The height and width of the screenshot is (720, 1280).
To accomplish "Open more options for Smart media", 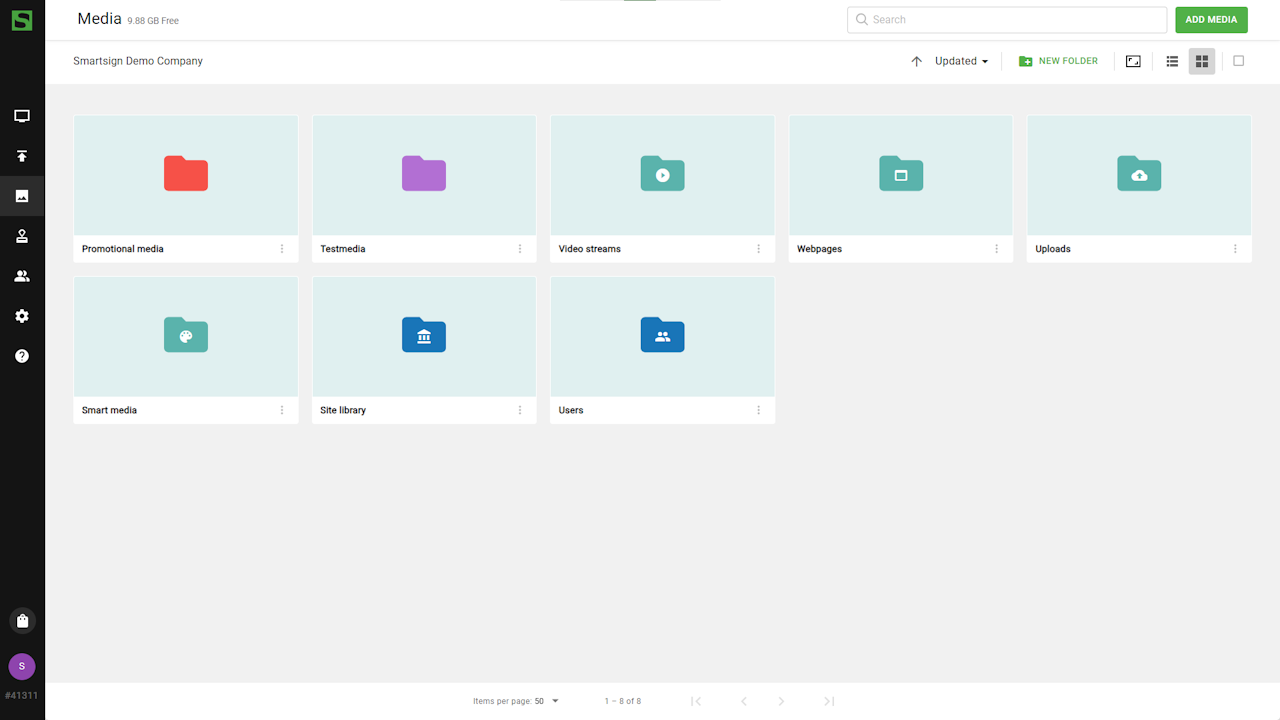I will [282, 410].
